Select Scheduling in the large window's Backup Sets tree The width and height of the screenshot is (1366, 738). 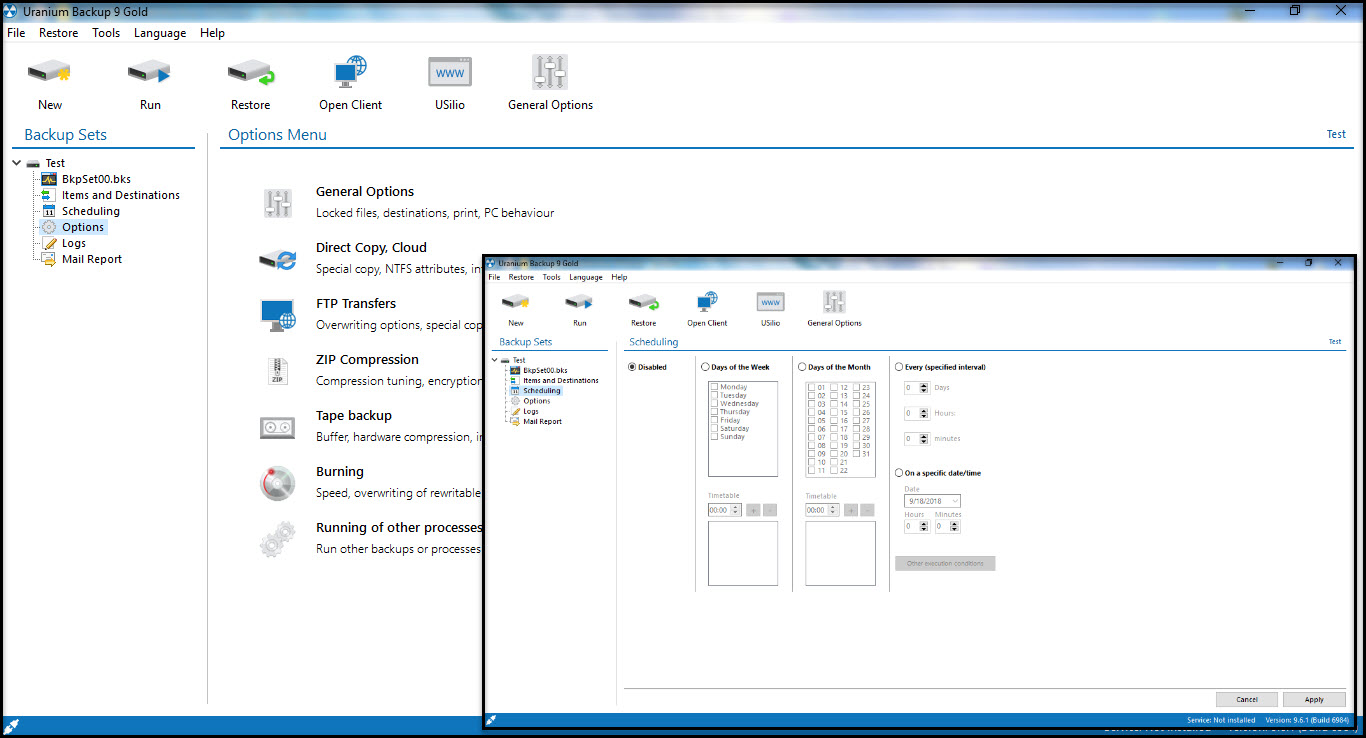click(90, 211)
